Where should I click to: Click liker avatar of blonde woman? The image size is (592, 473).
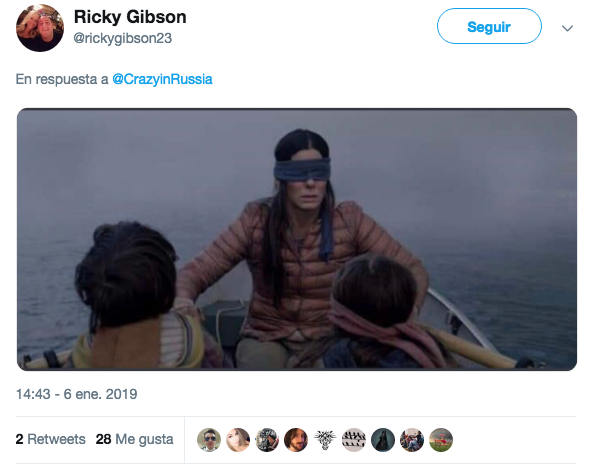pyautogui.click(x=238, y=440)
